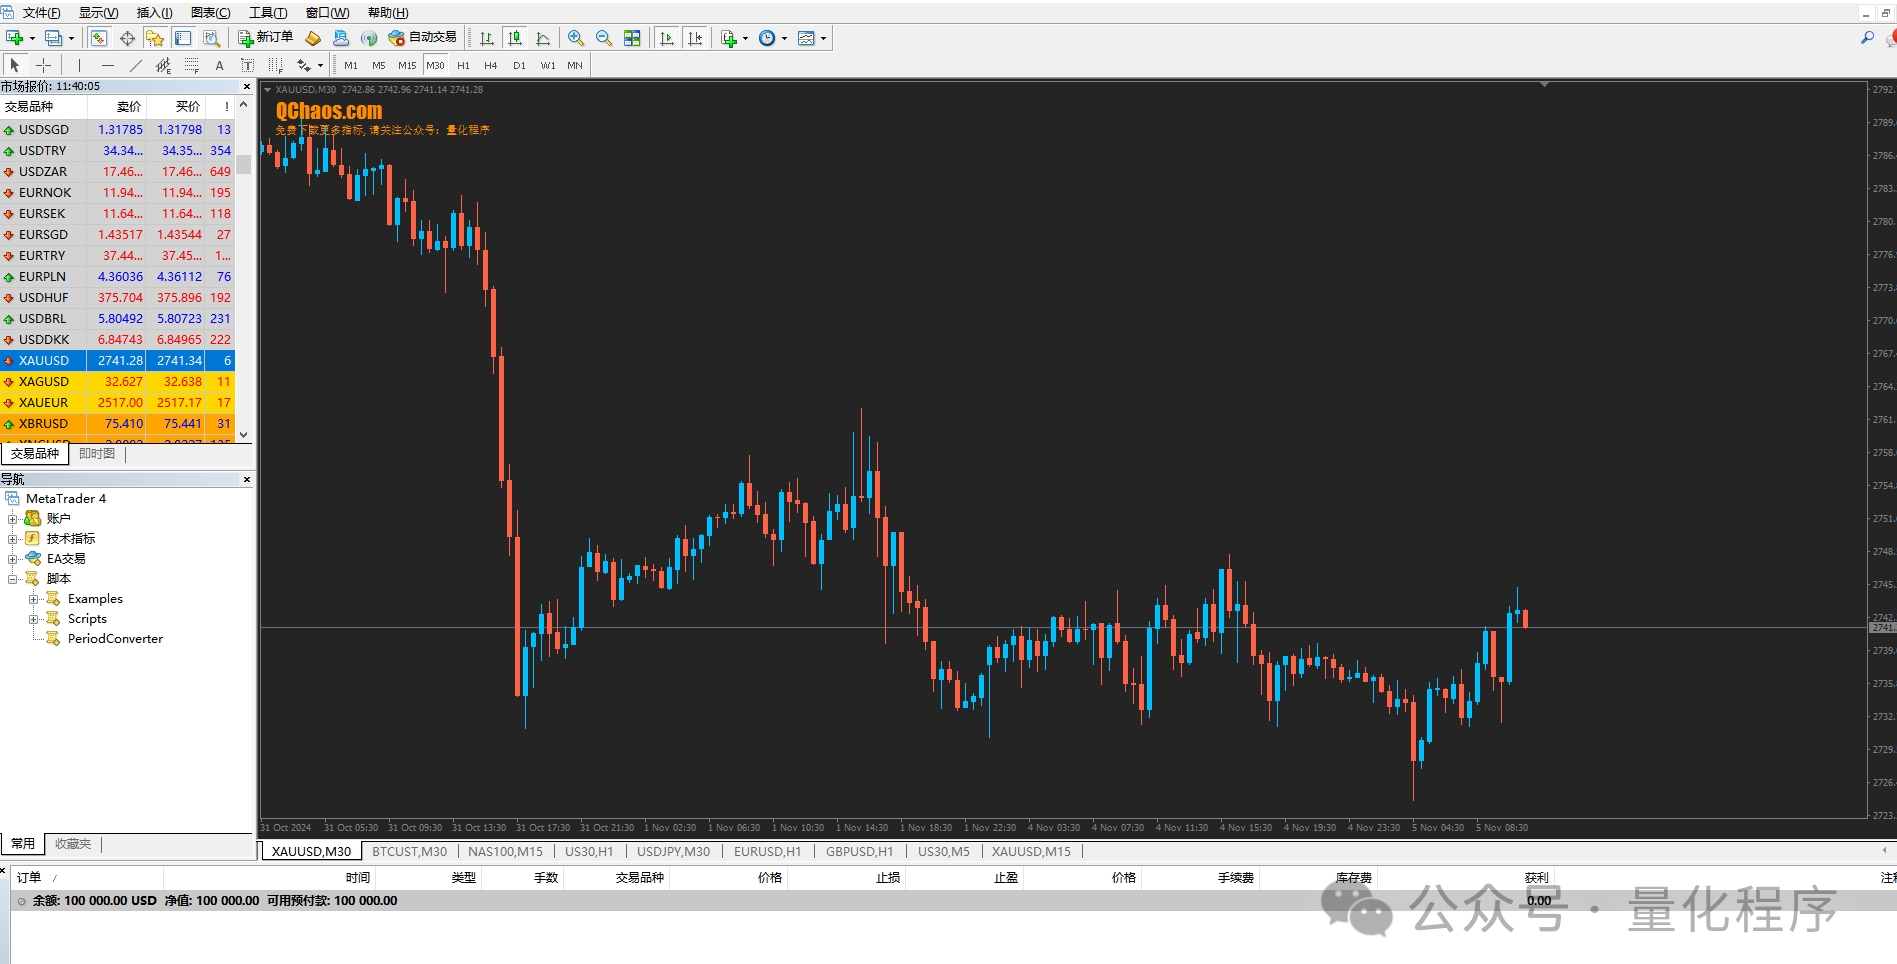Sort by 时间 column header in terminal
This screenshot has width=1897, height=964.
point(358,878)
